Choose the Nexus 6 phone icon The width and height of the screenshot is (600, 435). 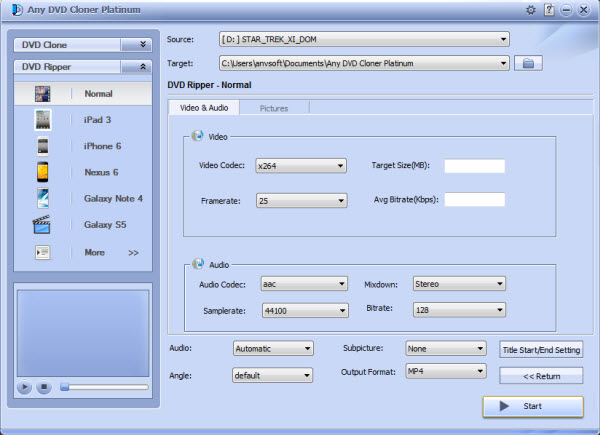point(42,172)
